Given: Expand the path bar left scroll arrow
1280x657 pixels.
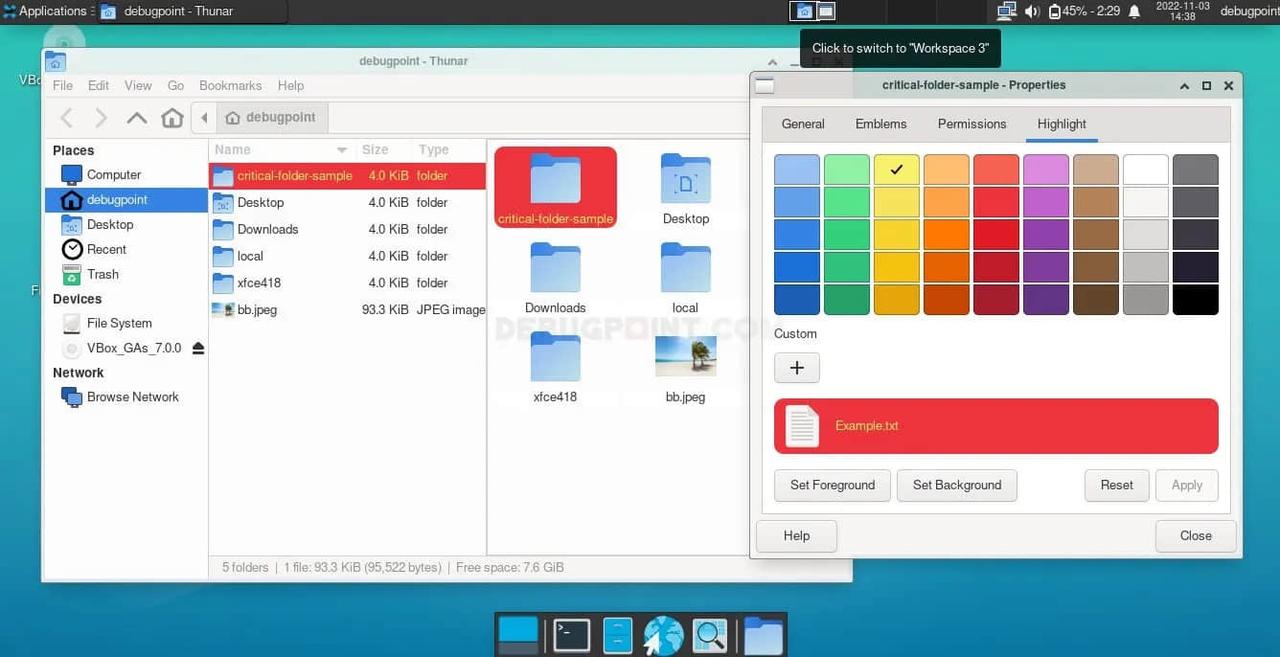Looking at the screenshot, I should (204, 118).
